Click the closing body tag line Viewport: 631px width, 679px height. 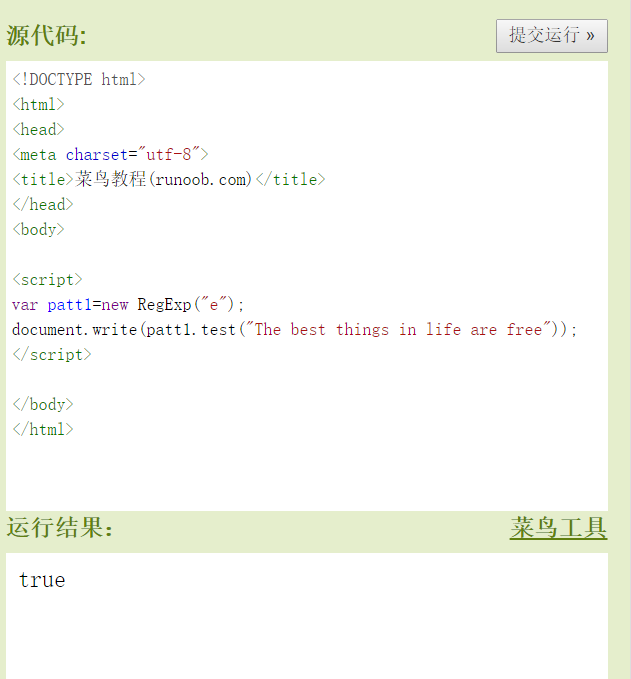(x=43, y=404)
